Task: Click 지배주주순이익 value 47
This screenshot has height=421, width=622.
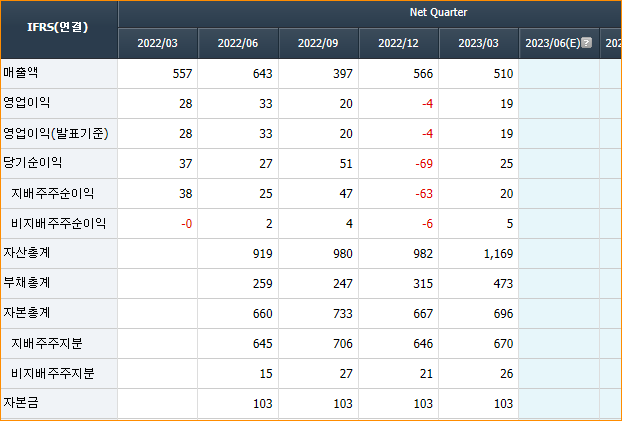Action: click(x=346, y=194)
